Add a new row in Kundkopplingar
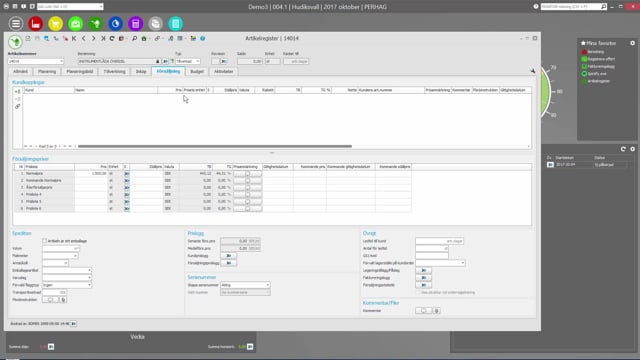This screenshot has height=360, width=640. pyautogui.click(x=17, y=92)
